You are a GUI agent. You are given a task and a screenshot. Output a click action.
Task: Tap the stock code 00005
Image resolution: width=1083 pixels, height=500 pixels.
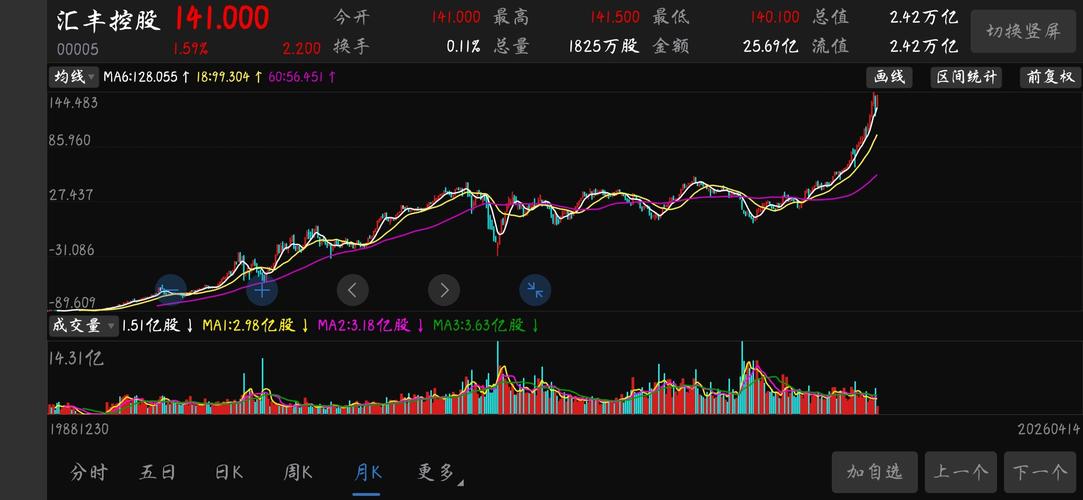click(77, 50)
